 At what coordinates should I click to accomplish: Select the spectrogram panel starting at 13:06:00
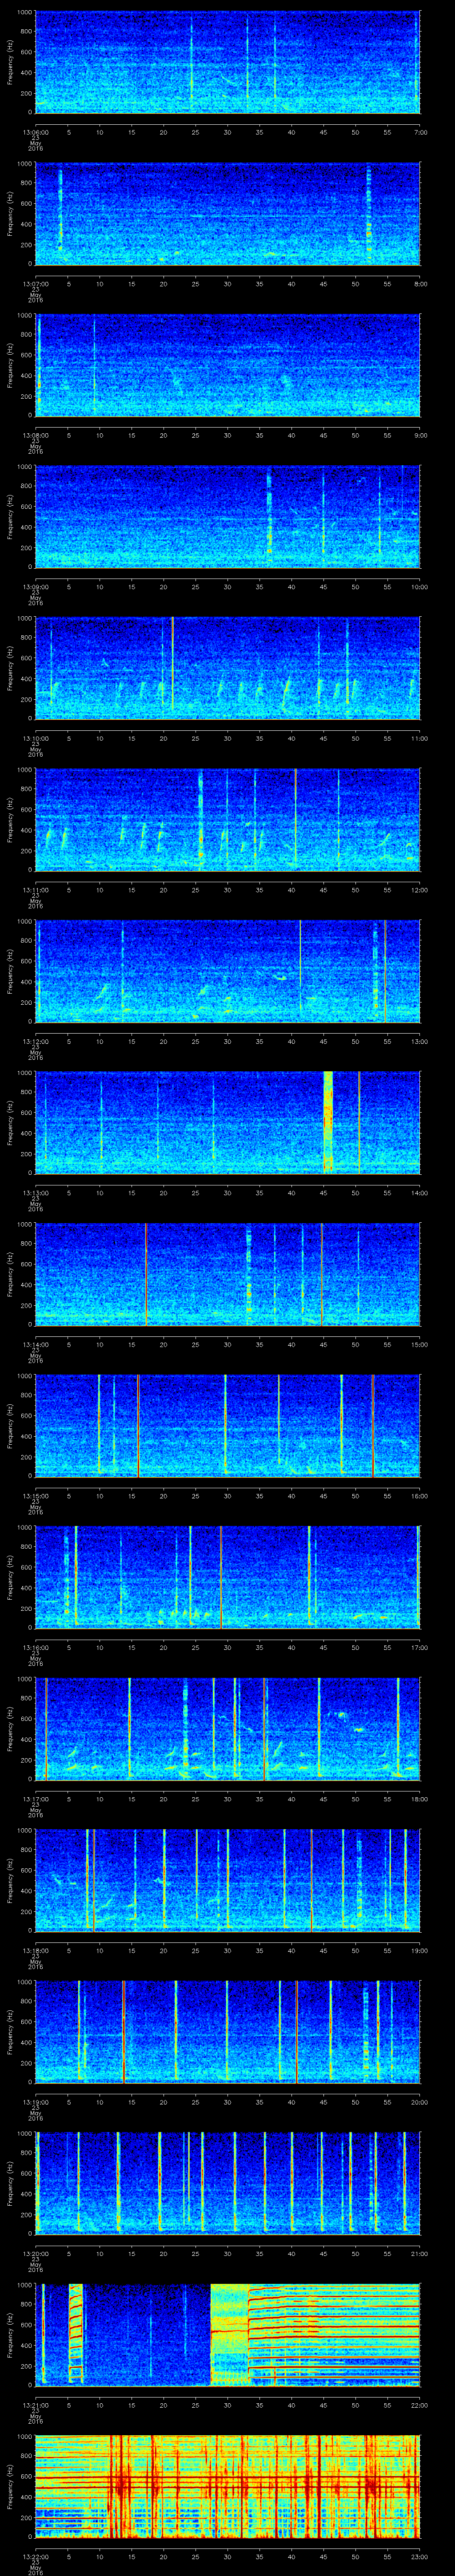click(x=228, y=62)
